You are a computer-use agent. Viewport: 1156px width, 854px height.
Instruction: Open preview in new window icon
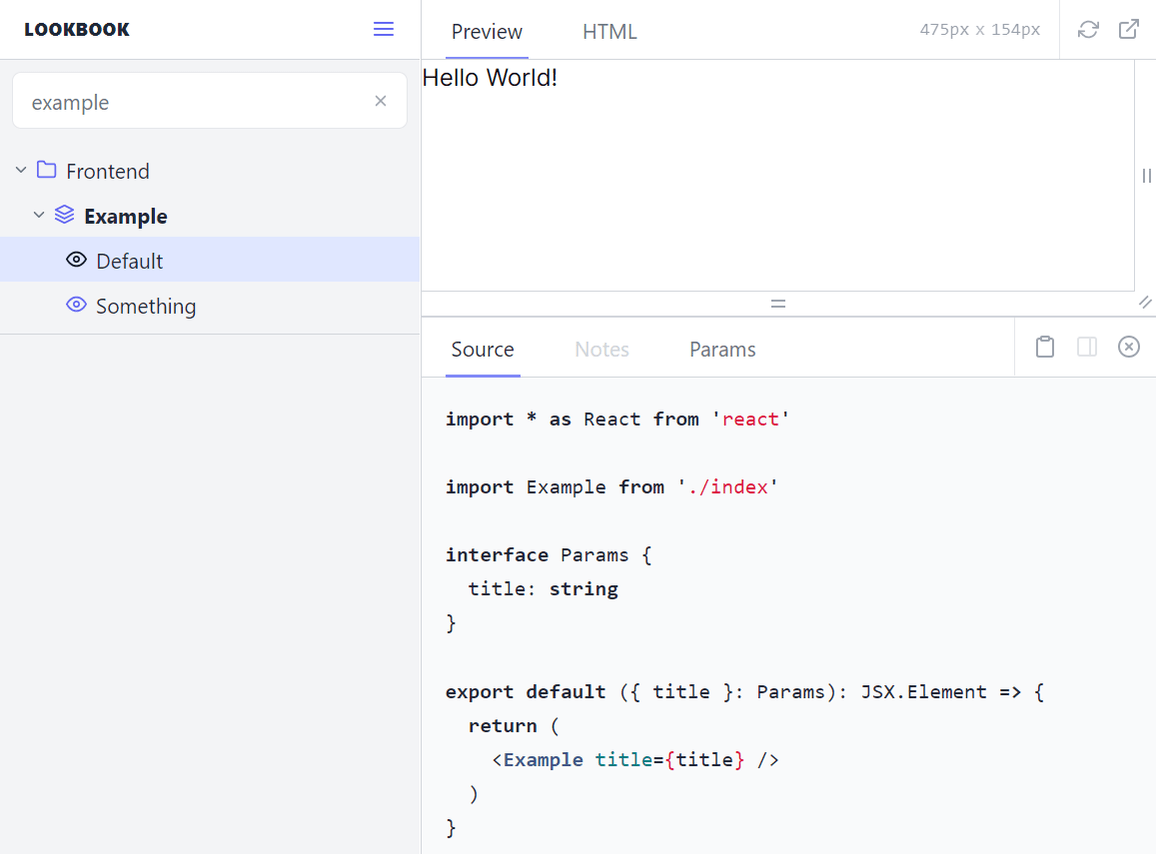coord(1129,30)
